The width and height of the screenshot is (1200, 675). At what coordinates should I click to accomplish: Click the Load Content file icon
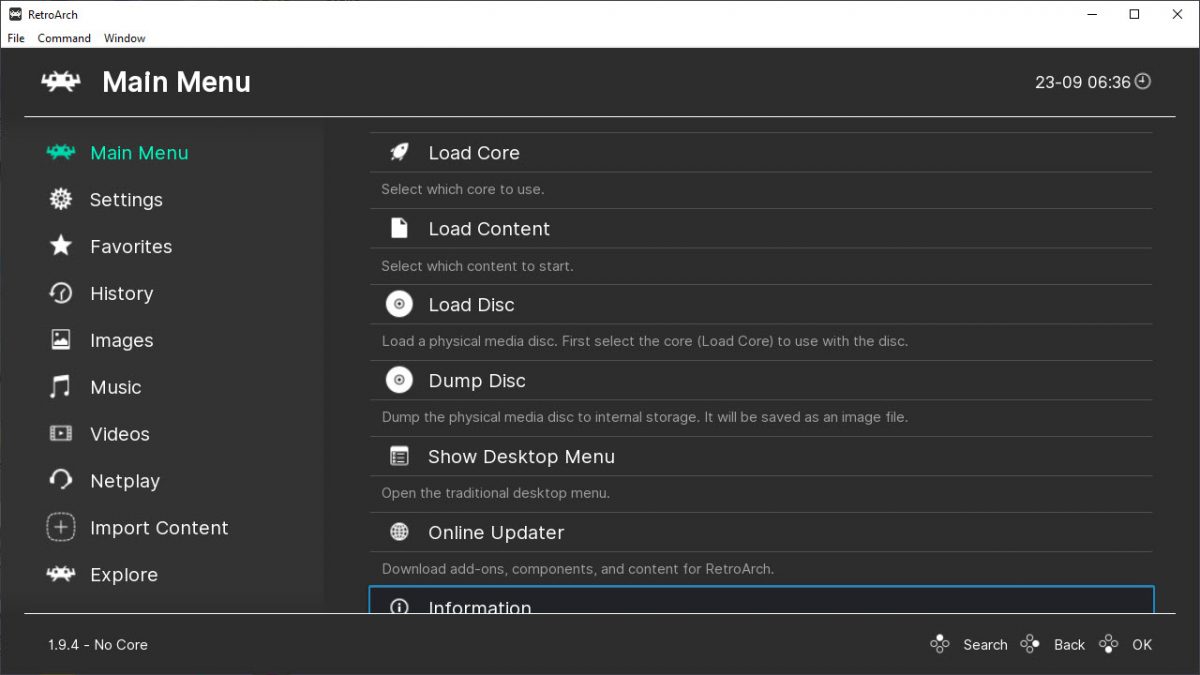[399, 228]
